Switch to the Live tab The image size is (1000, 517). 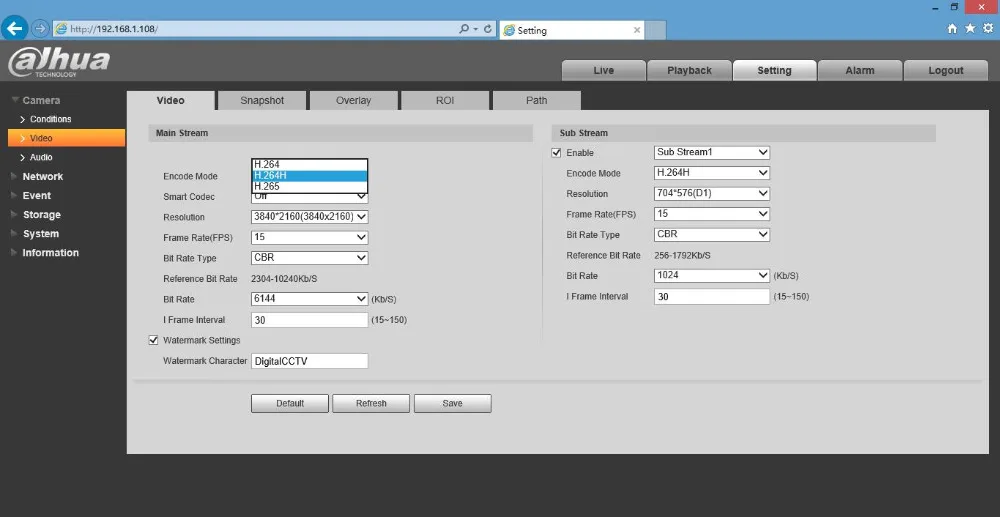click(603, 70)
